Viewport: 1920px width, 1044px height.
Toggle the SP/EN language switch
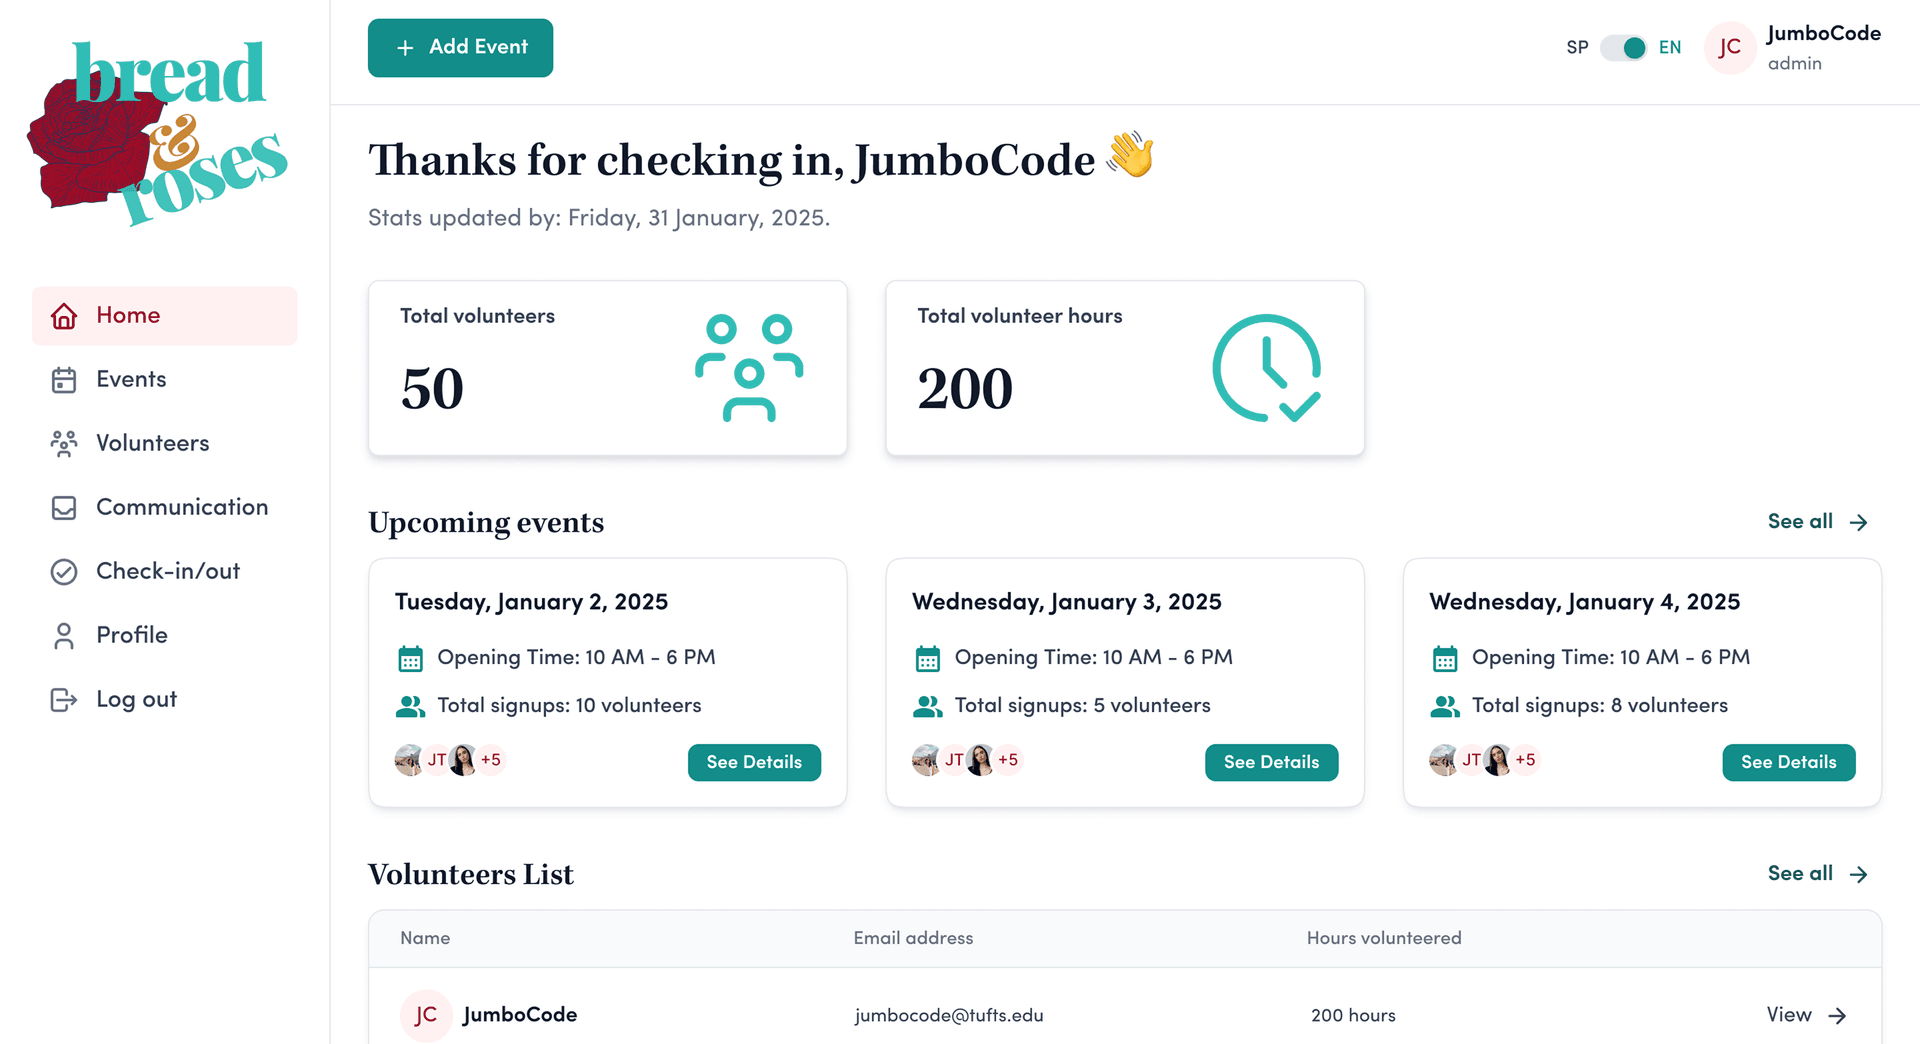[1624, 48]
